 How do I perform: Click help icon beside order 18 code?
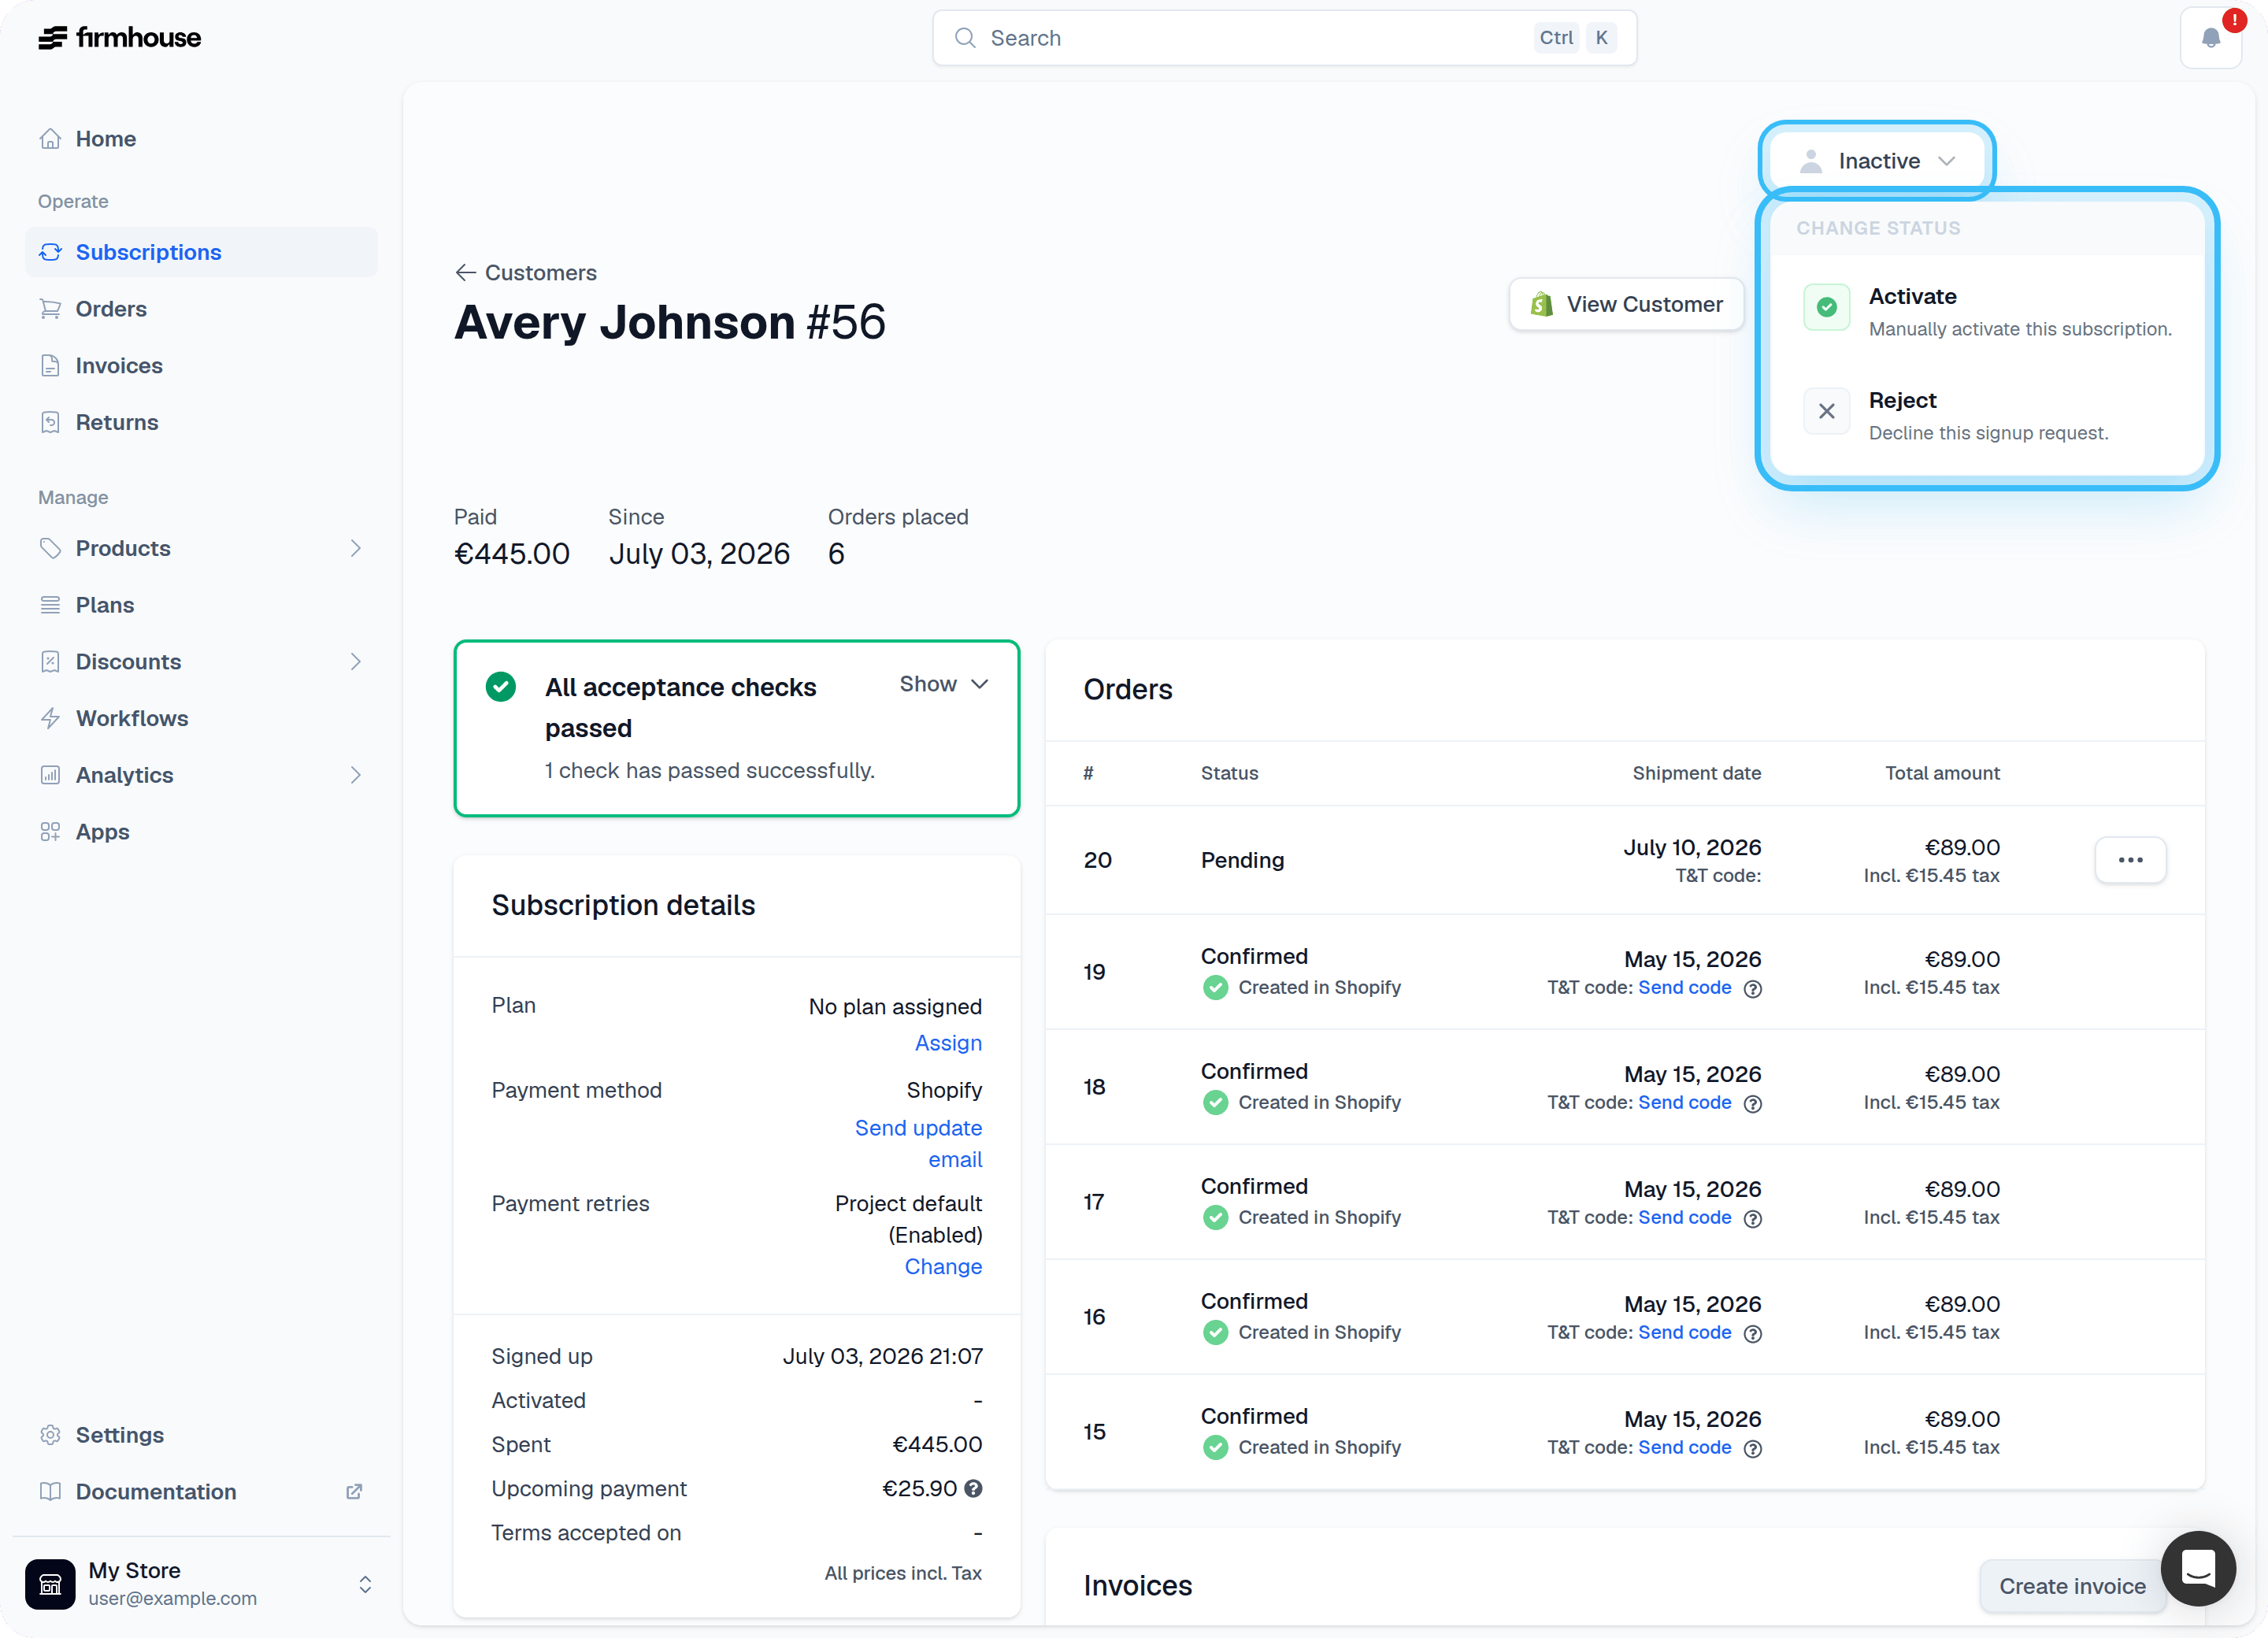[1752, 1104]
